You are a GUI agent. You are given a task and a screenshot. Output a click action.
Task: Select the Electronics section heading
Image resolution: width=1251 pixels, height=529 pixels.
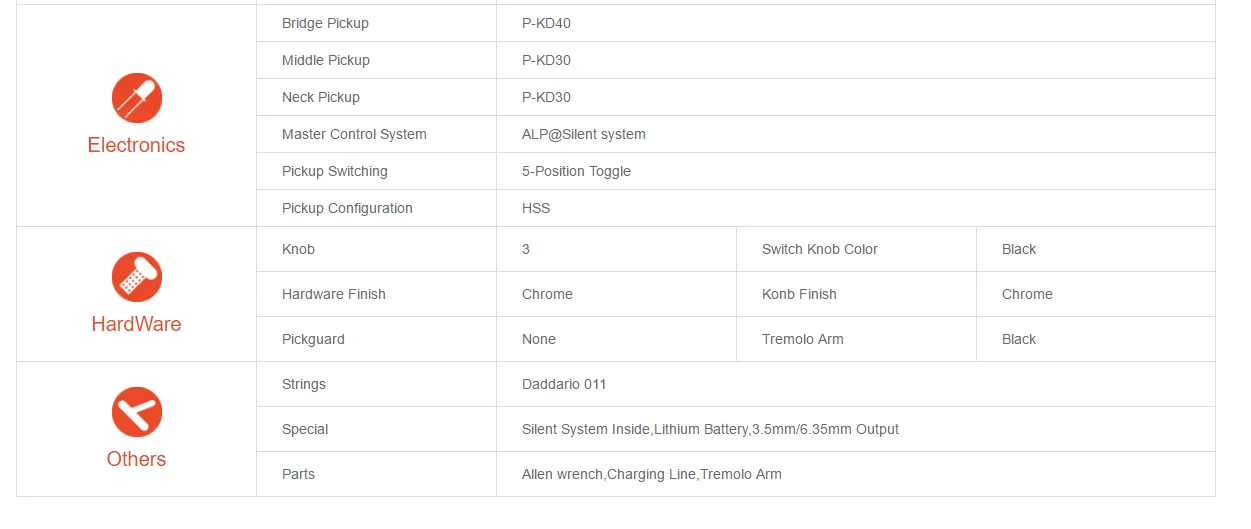pyautogui.click(x=136, y=145)
